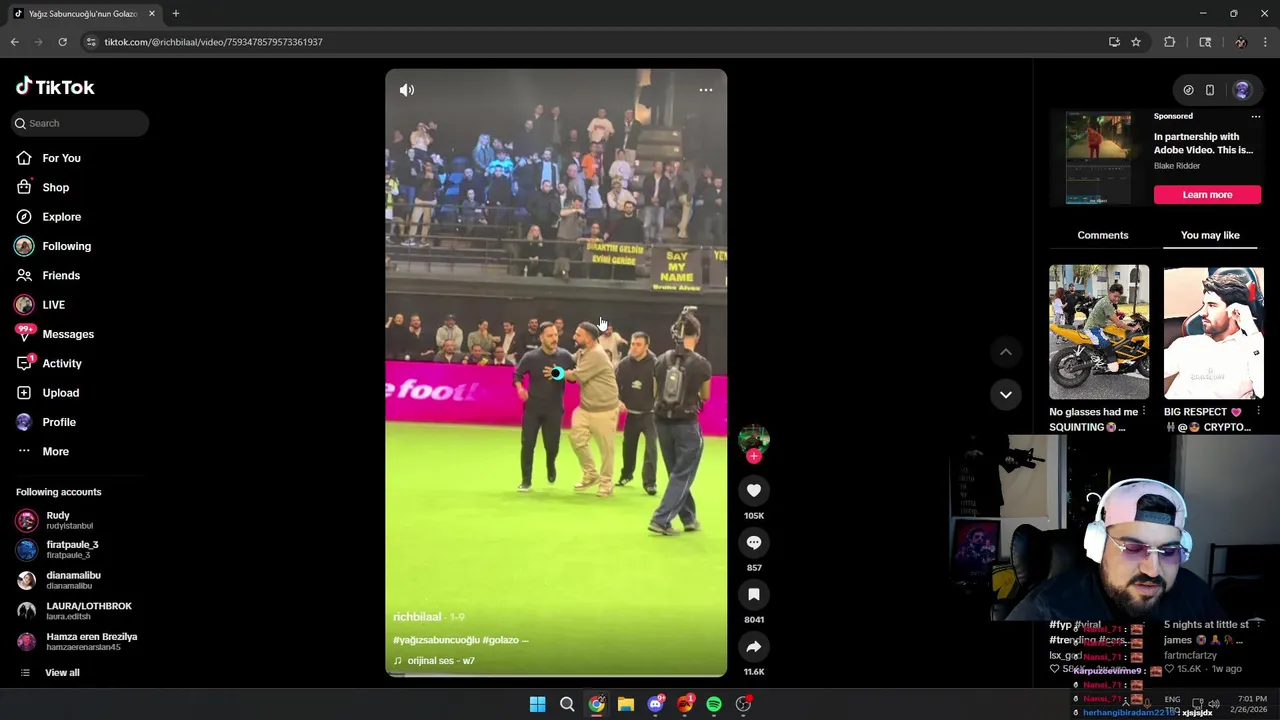1280x720 pixels.
Task: Open the followed account LAURA/LOTHBROK
Action: 88,611
